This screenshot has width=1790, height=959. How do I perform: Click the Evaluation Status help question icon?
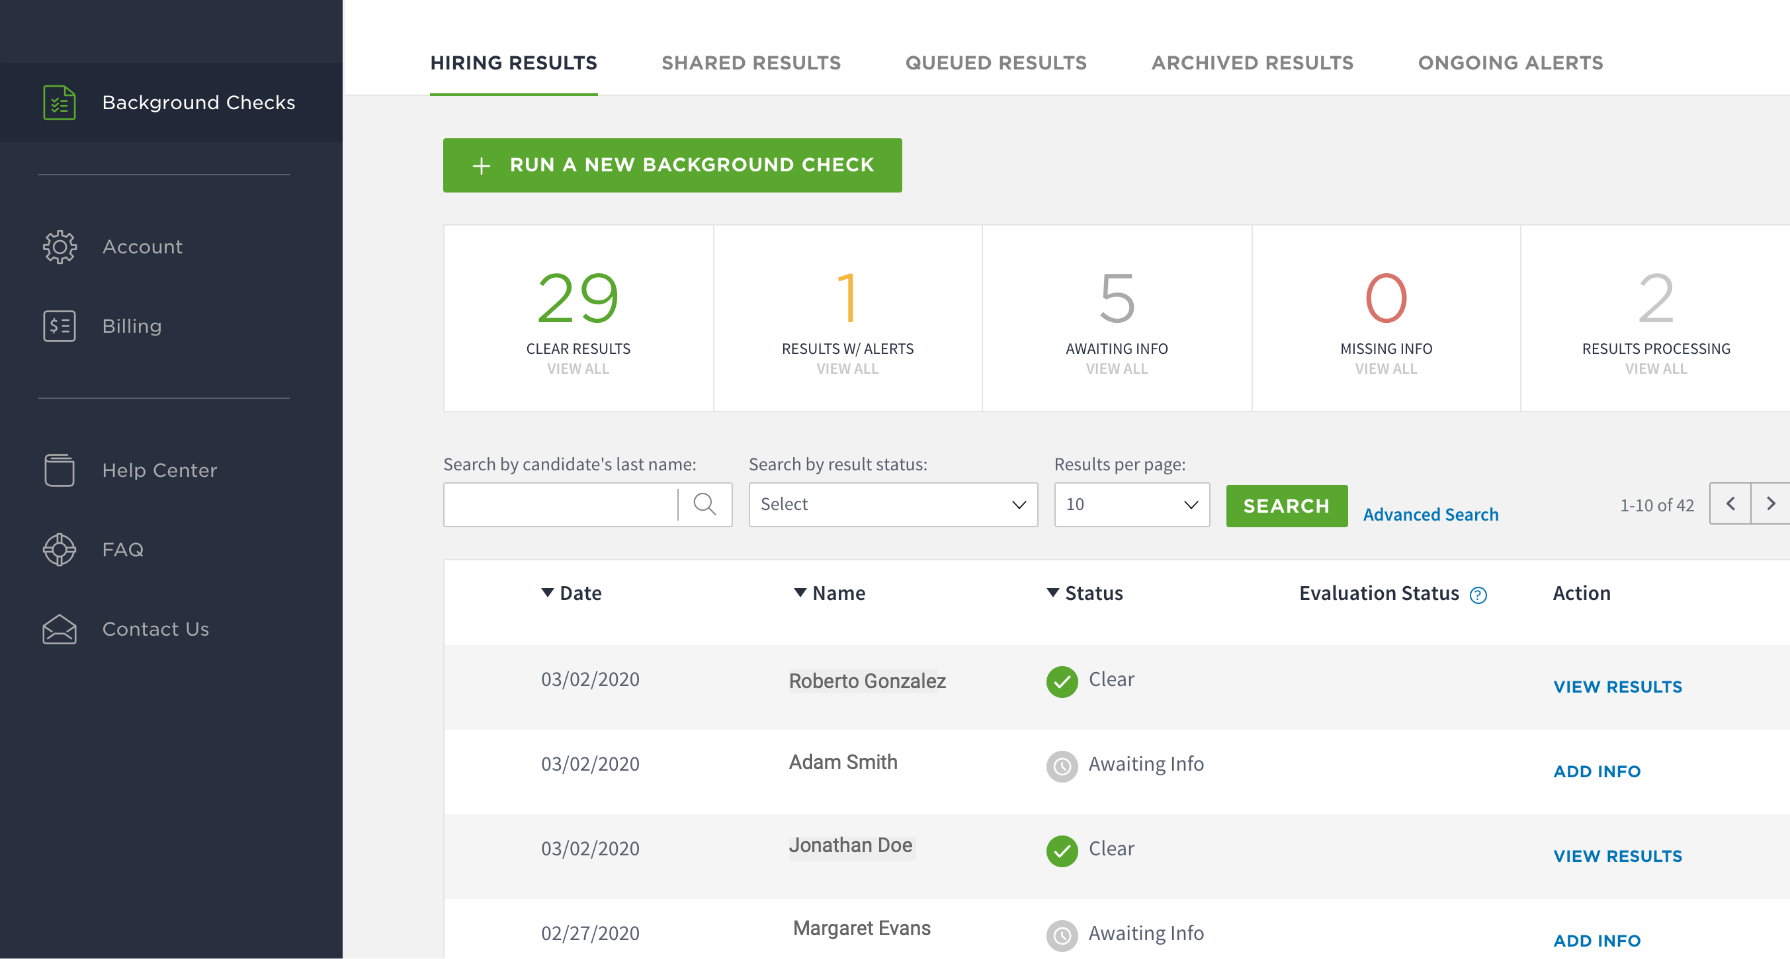(x=1478, y=595)
